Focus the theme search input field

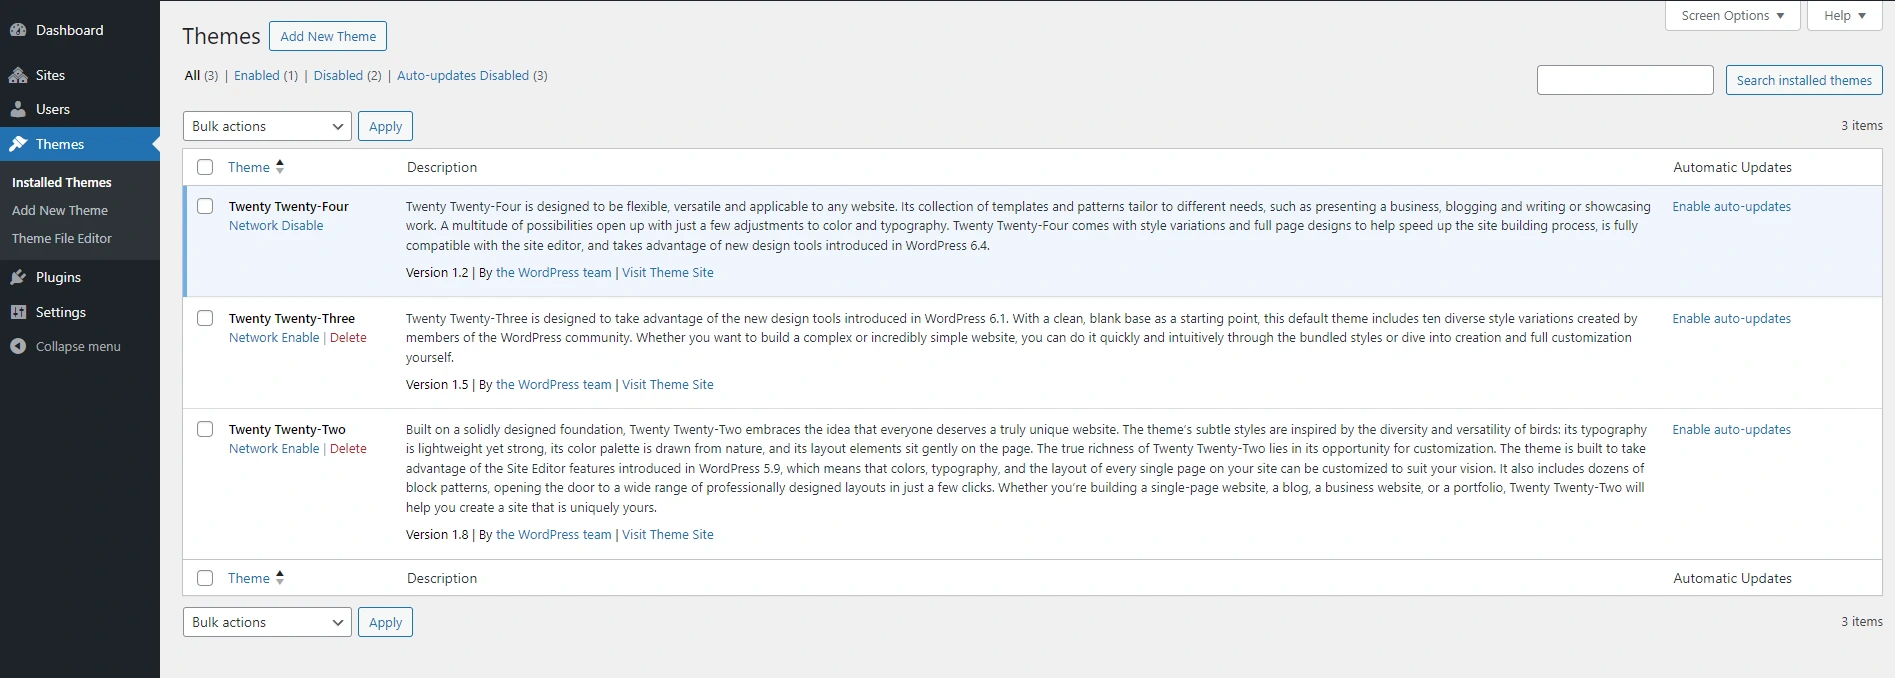point(1625,80)
